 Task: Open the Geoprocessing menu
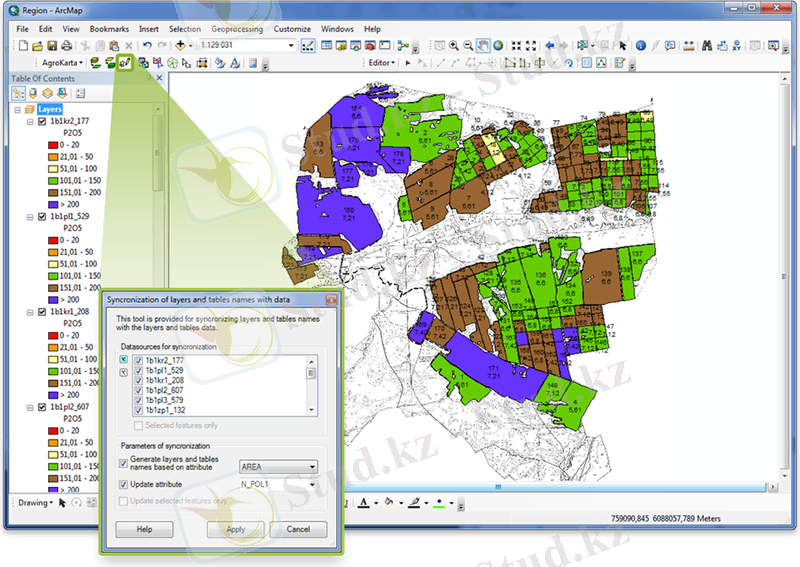point(236,29)
